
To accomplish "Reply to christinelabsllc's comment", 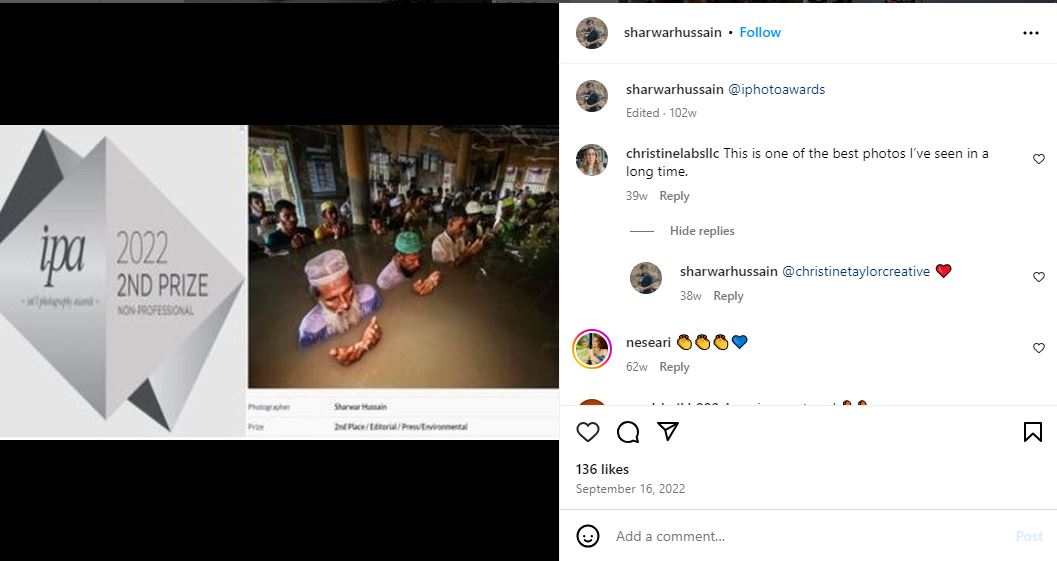I will coord(675,196).
